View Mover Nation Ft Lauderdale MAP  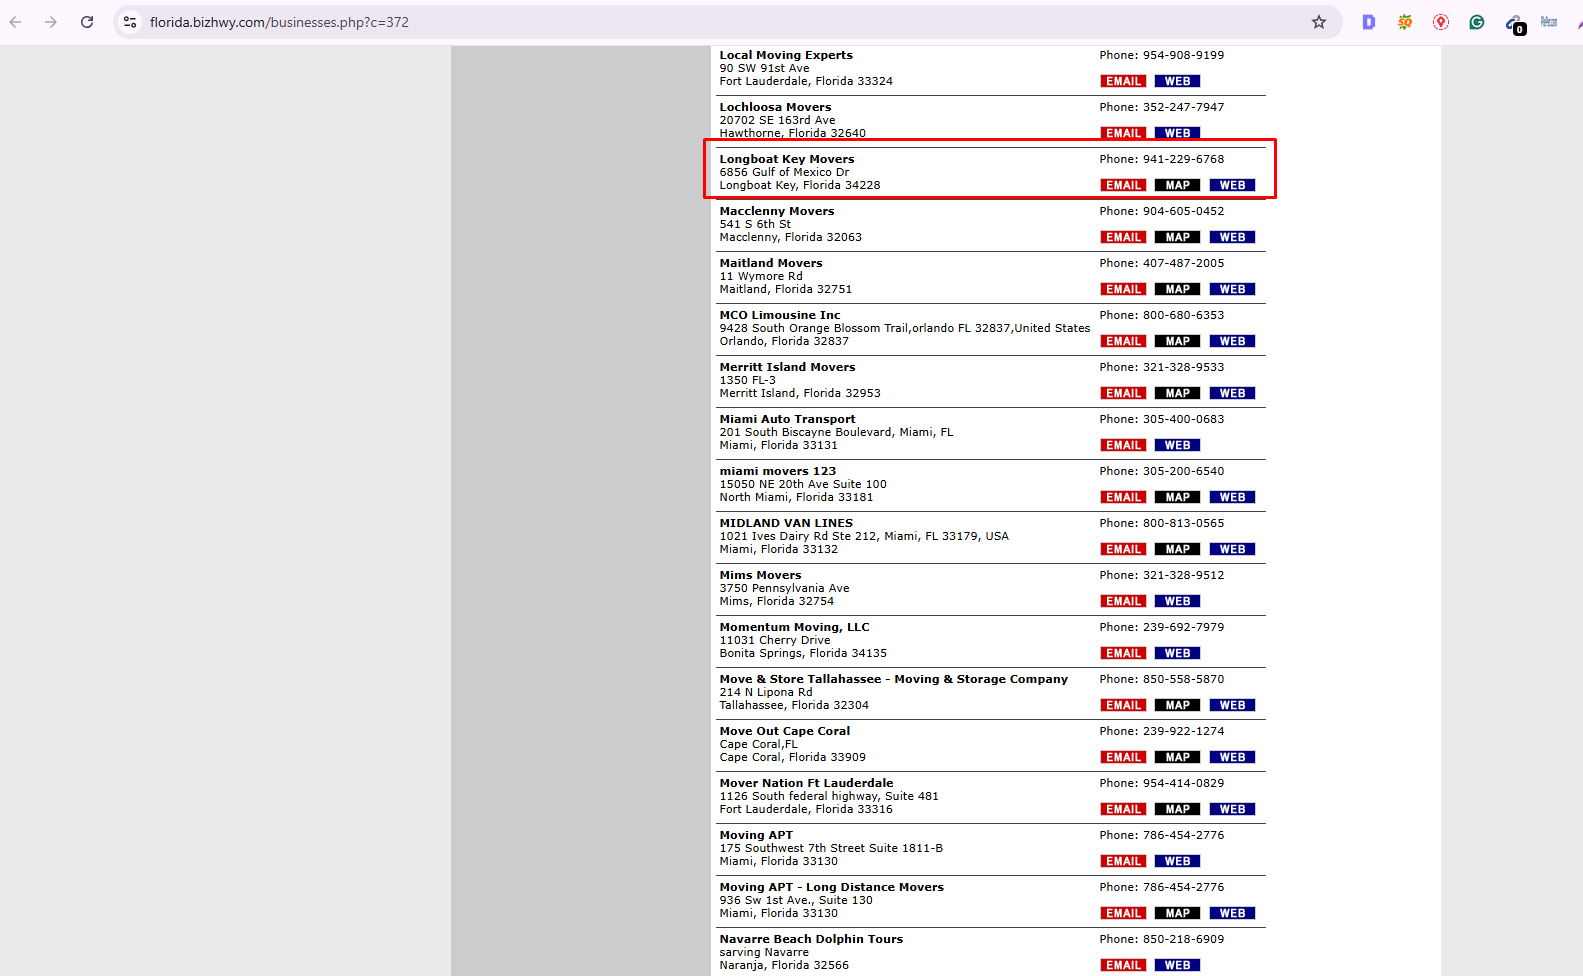(1177, 810)
